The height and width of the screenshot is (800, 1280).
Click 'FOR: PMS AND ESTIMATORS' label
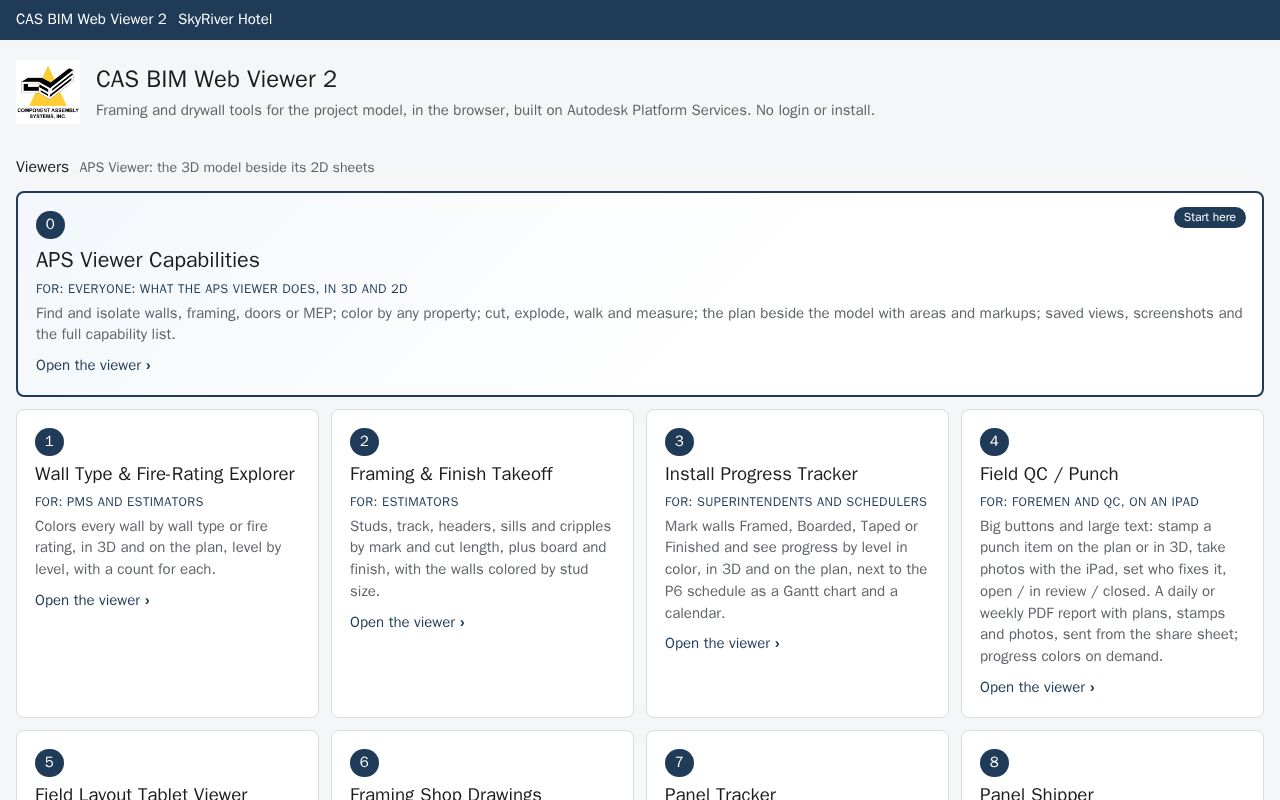[119, 502]
